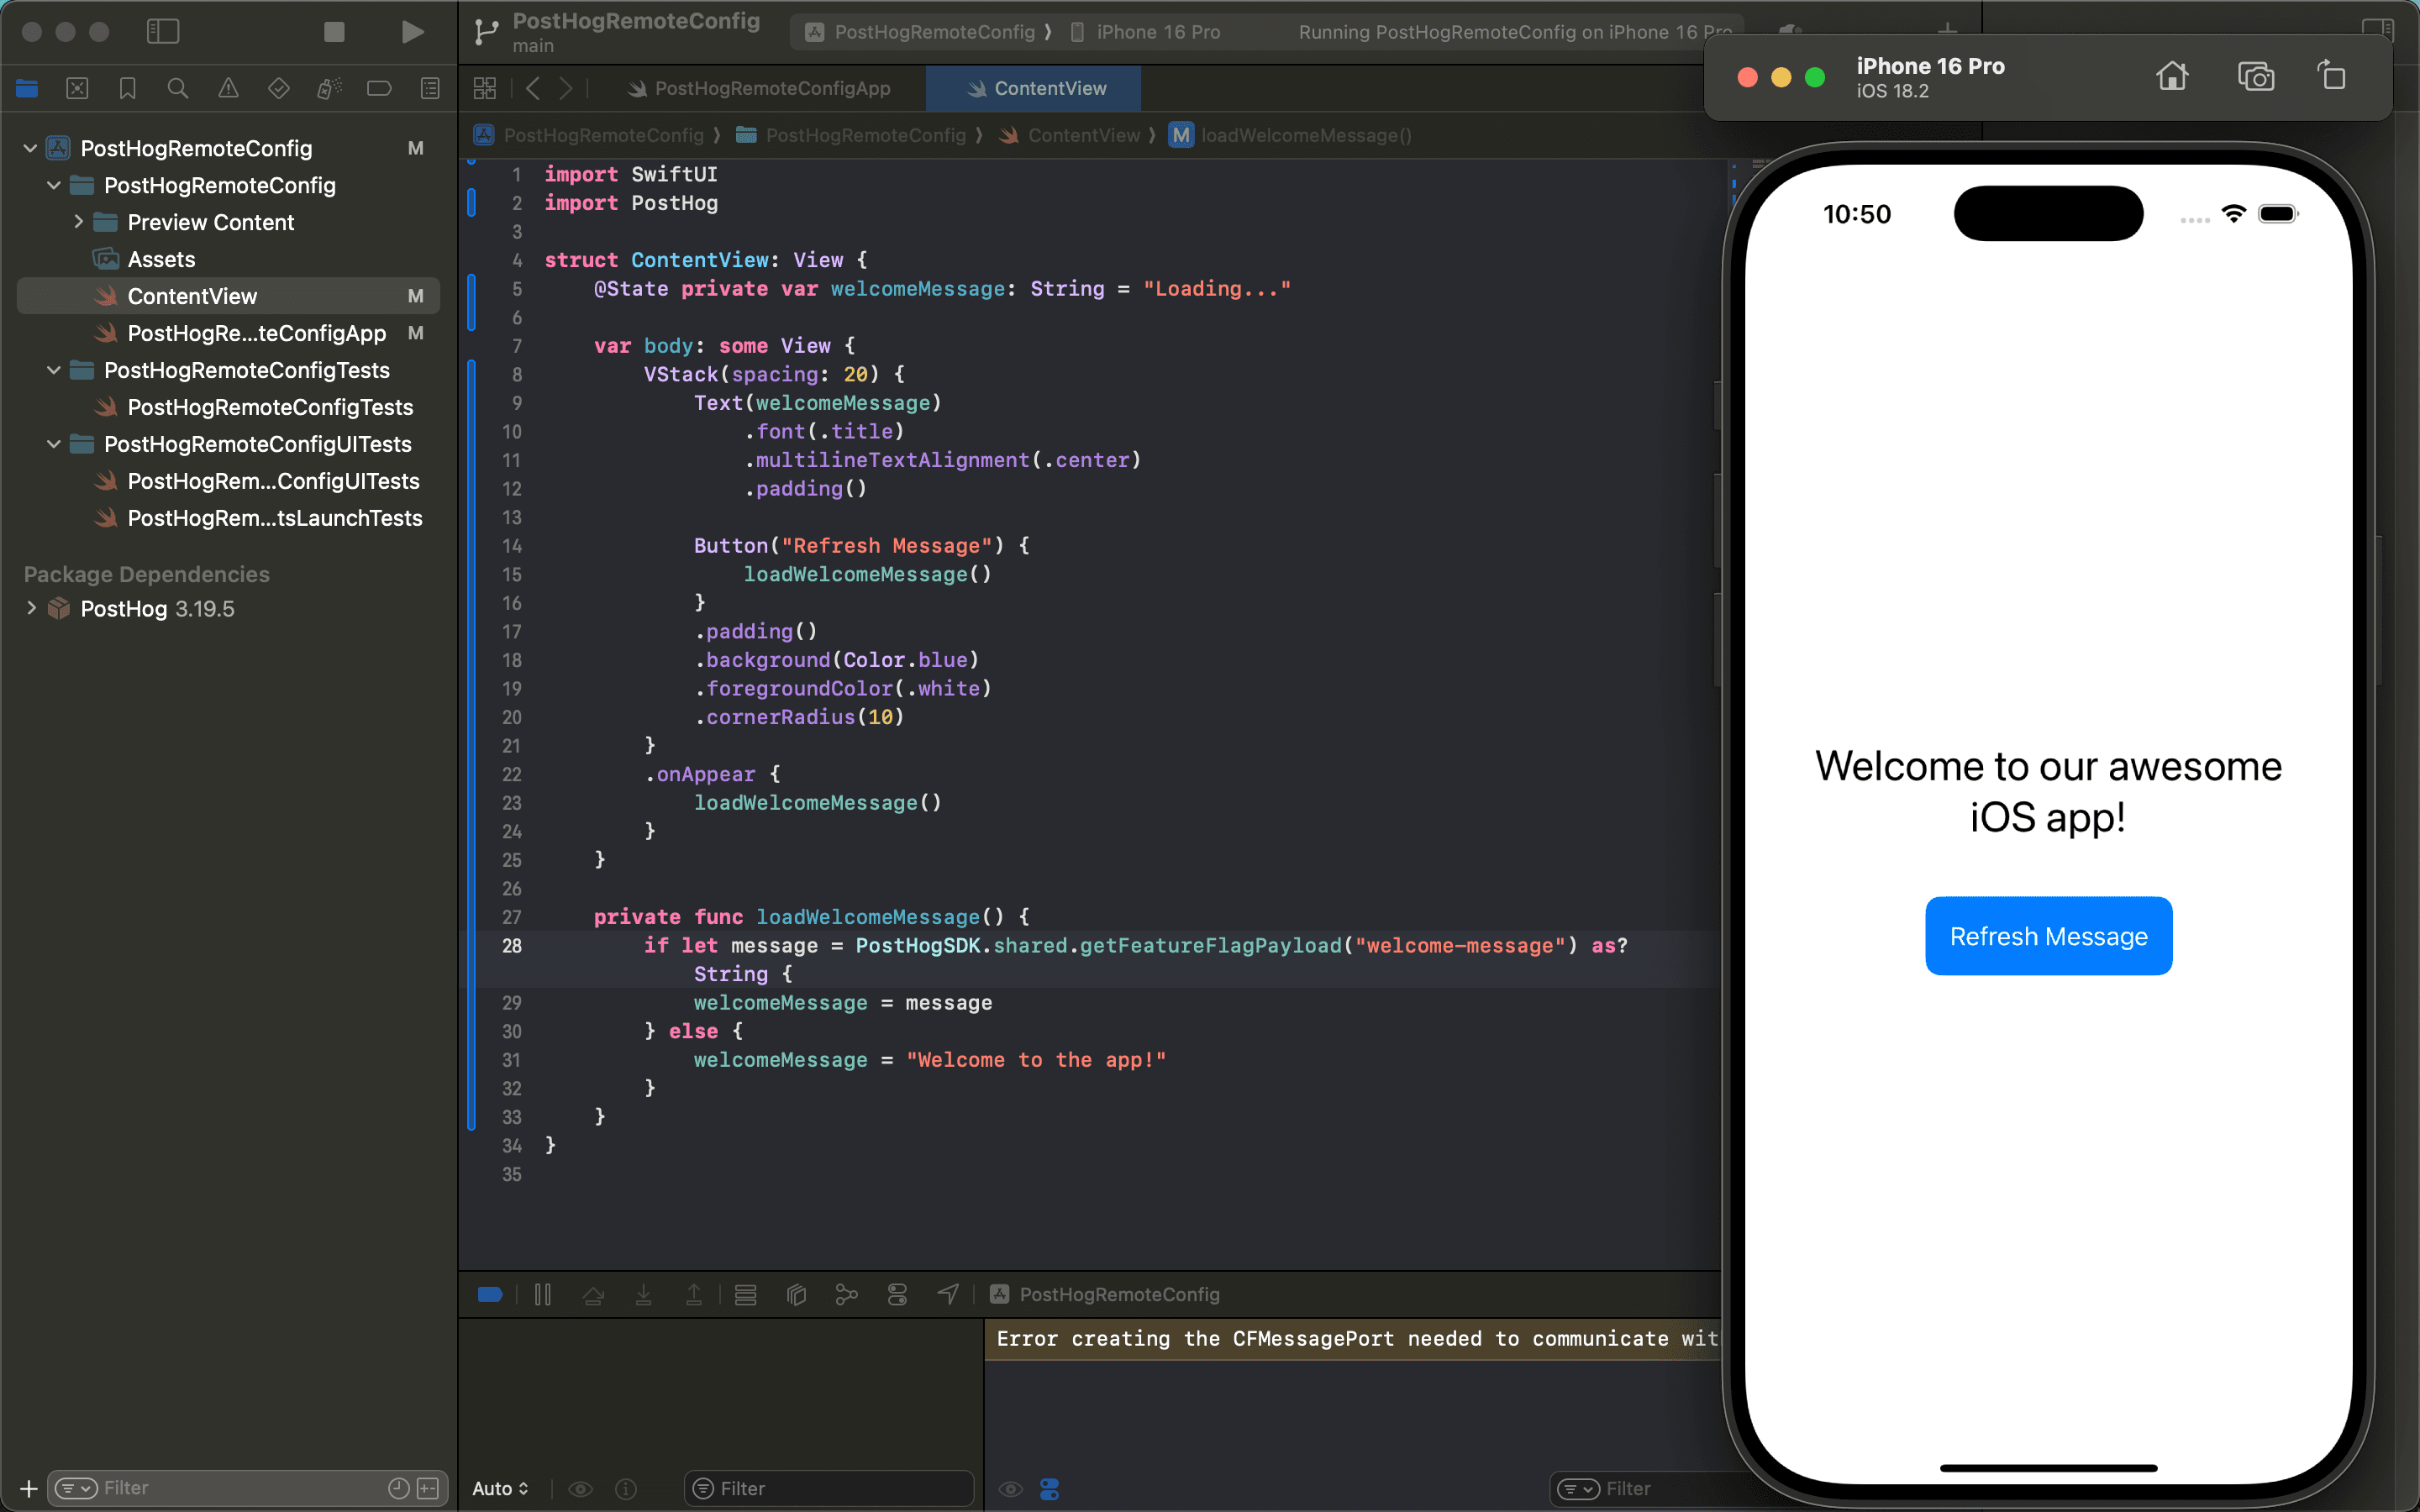Pause program execution in debug bar

(543, 1295)
